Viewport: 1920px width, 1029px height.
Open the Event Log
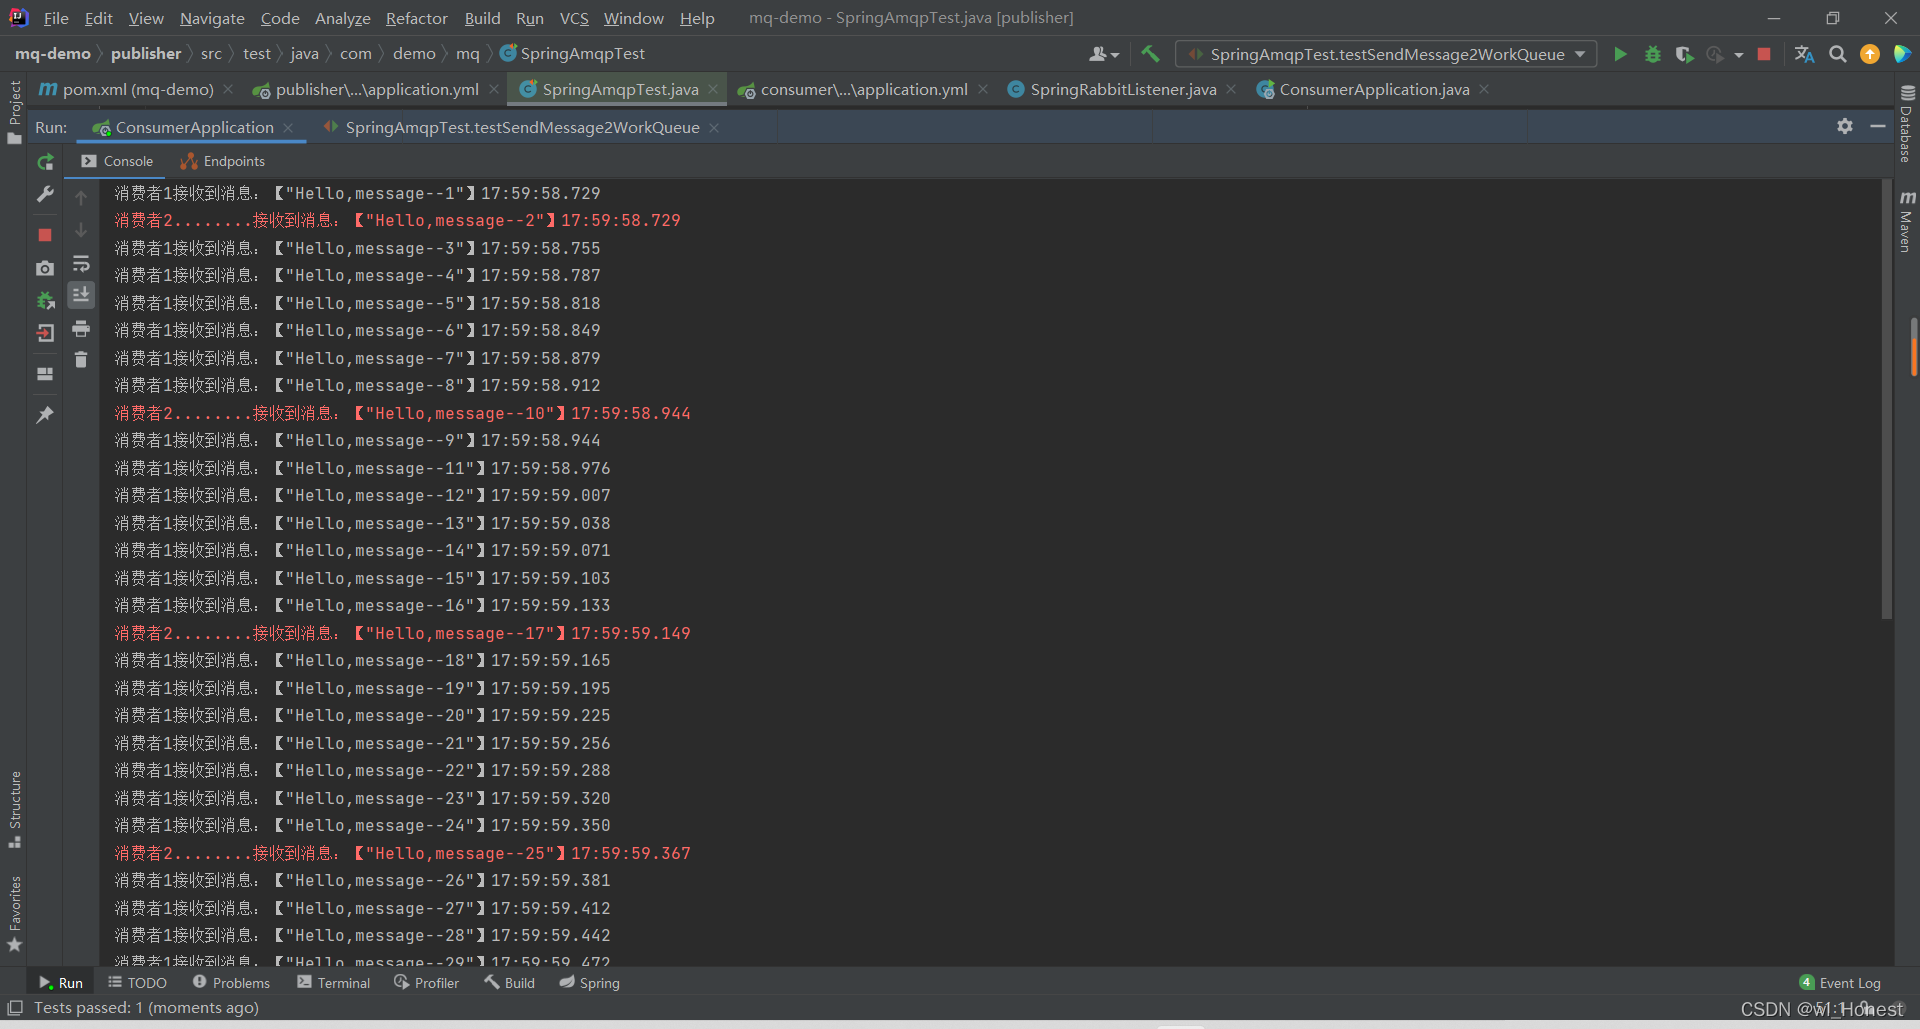(x=1840, y=983)
